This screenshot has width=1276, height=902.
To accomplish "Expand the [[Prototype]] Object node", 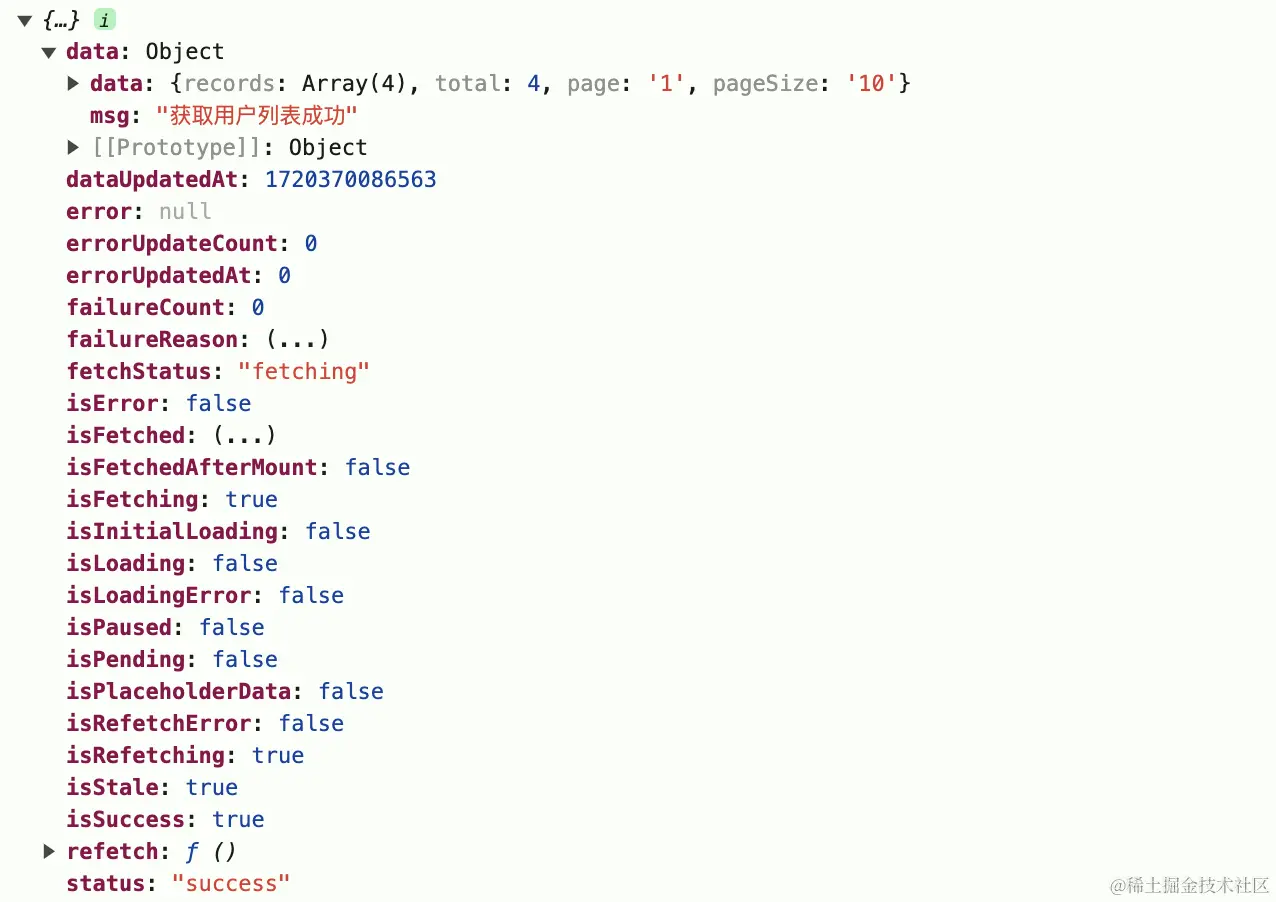I will click(73, 147).
